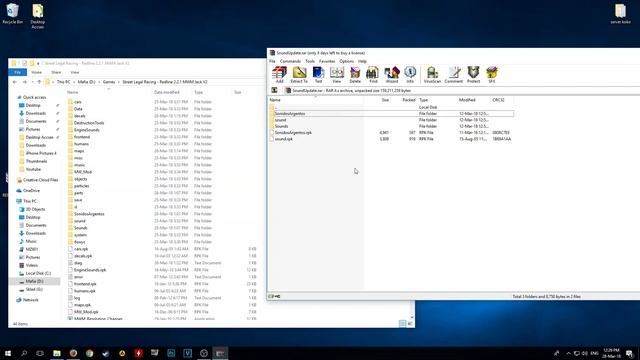Image resolution: width=640 pixels, height=360 pixels.
Task: Open the WinRAR Tools menu
Action: 310,61
